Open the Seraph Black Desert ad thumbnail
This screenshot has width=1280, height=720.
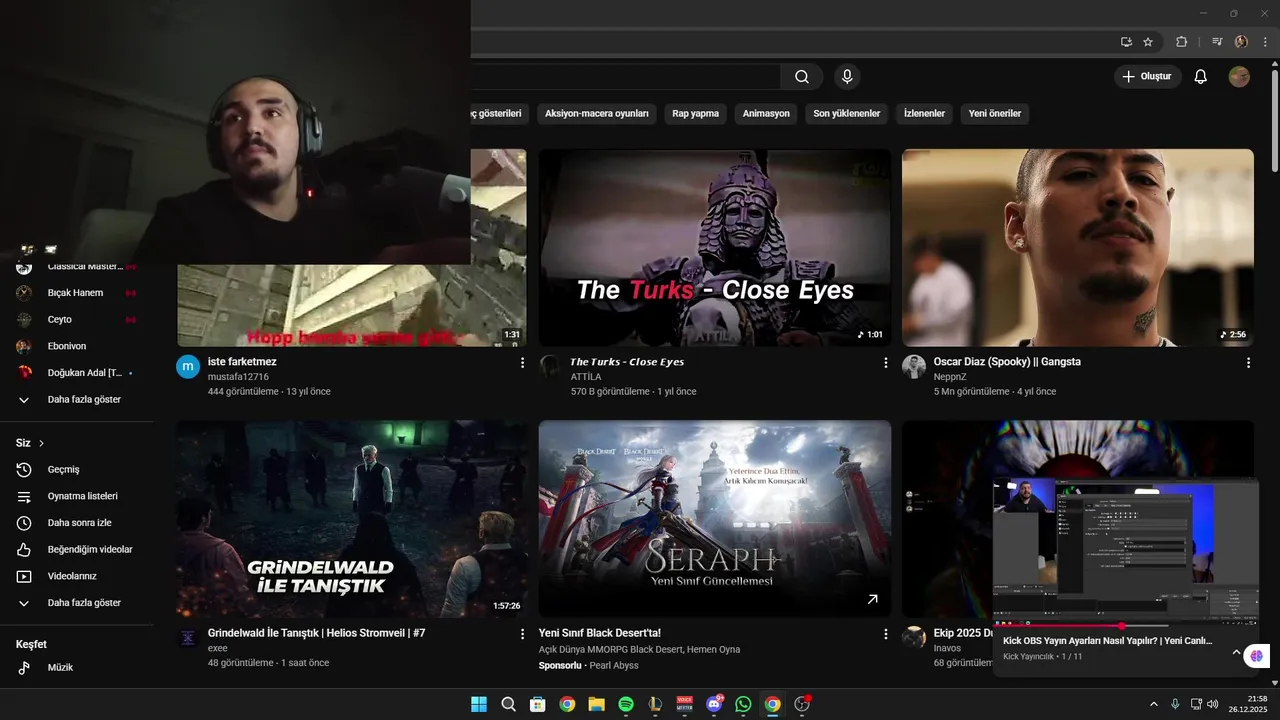(x=714, y=519)
